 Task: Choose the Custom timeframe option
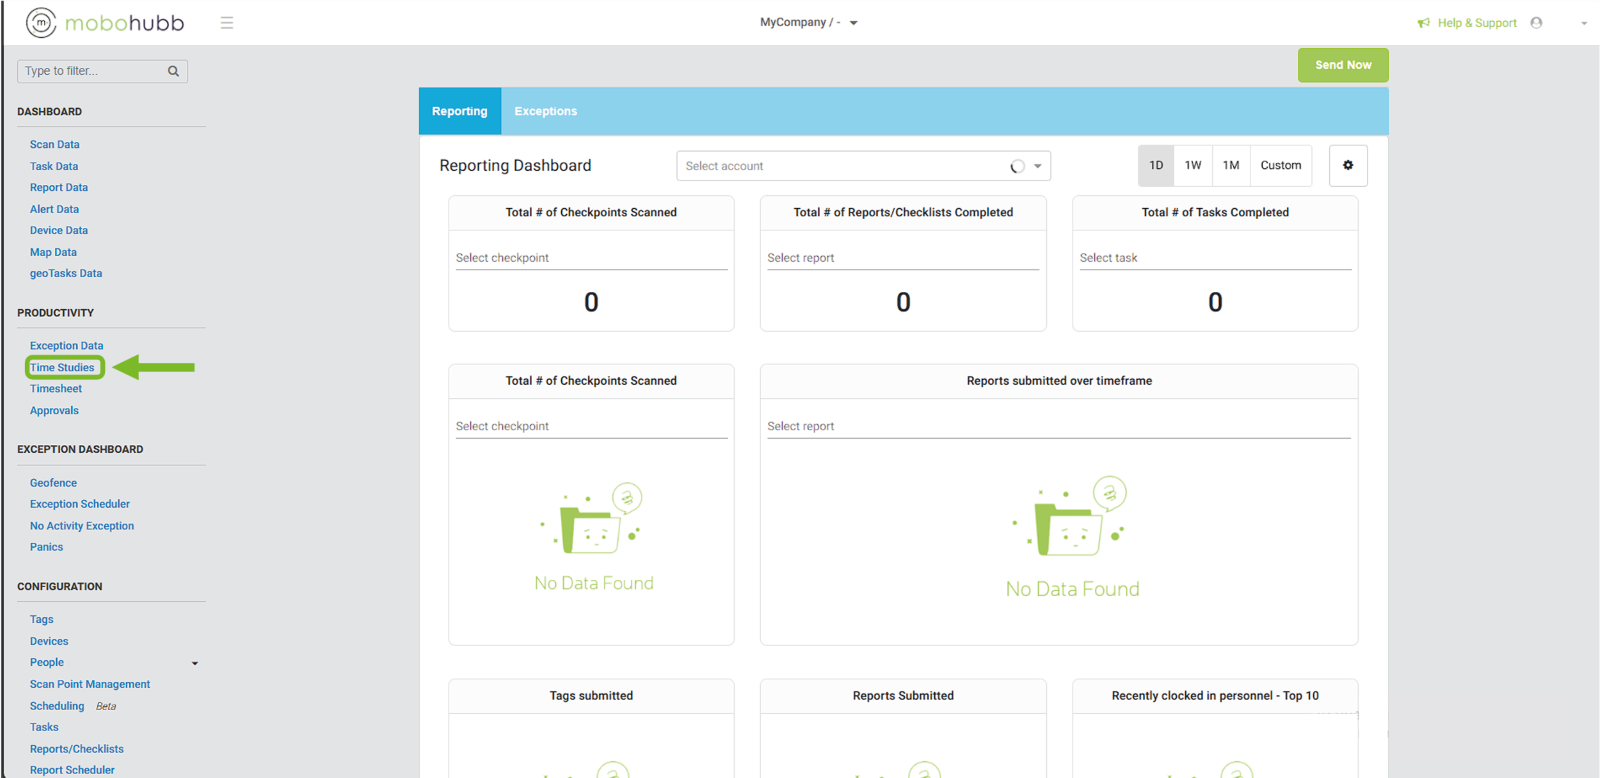(x=1280, y=166)
